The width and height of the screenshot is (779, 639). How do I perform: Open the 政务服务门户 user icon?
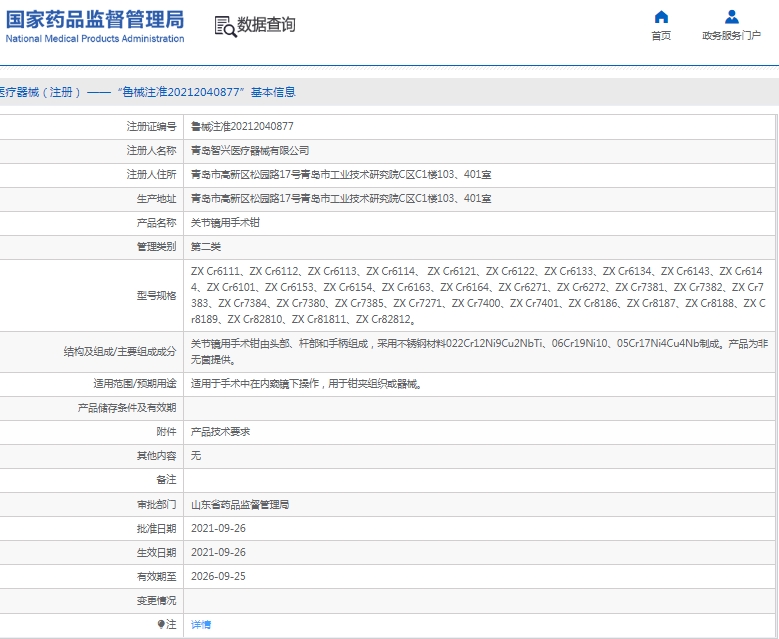click(x=731, y=17)
